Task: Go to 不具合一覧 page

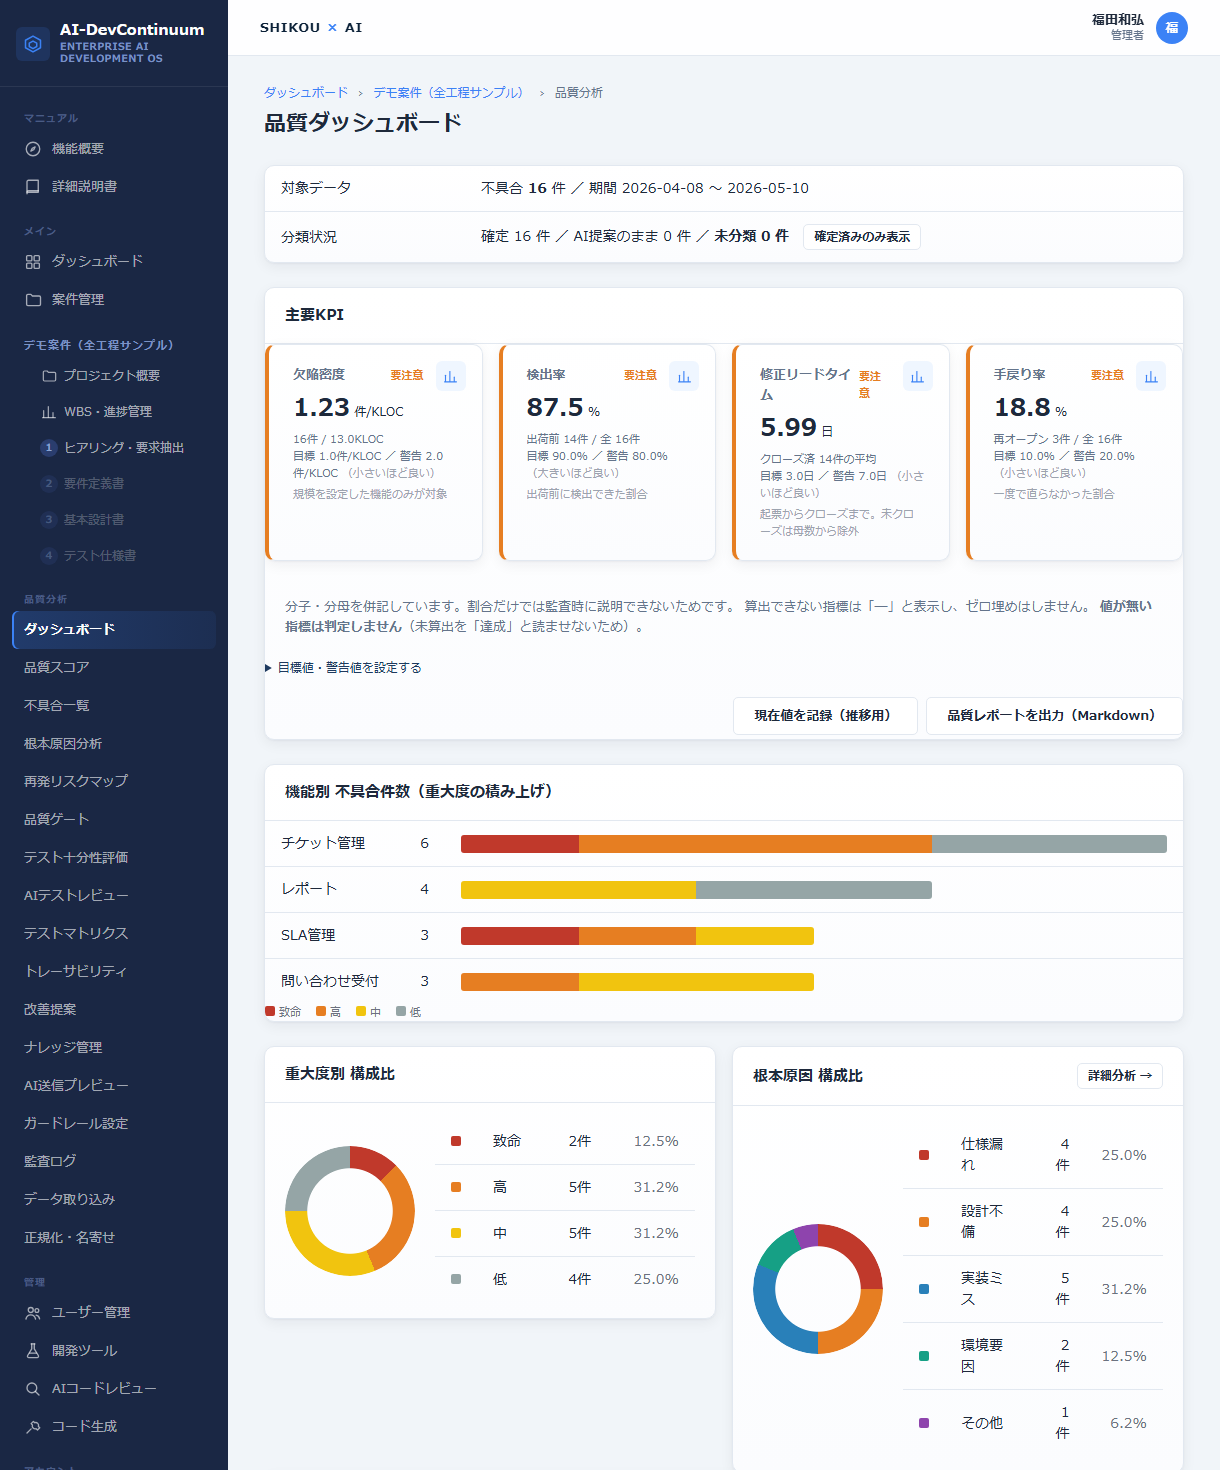Action: 114,706
